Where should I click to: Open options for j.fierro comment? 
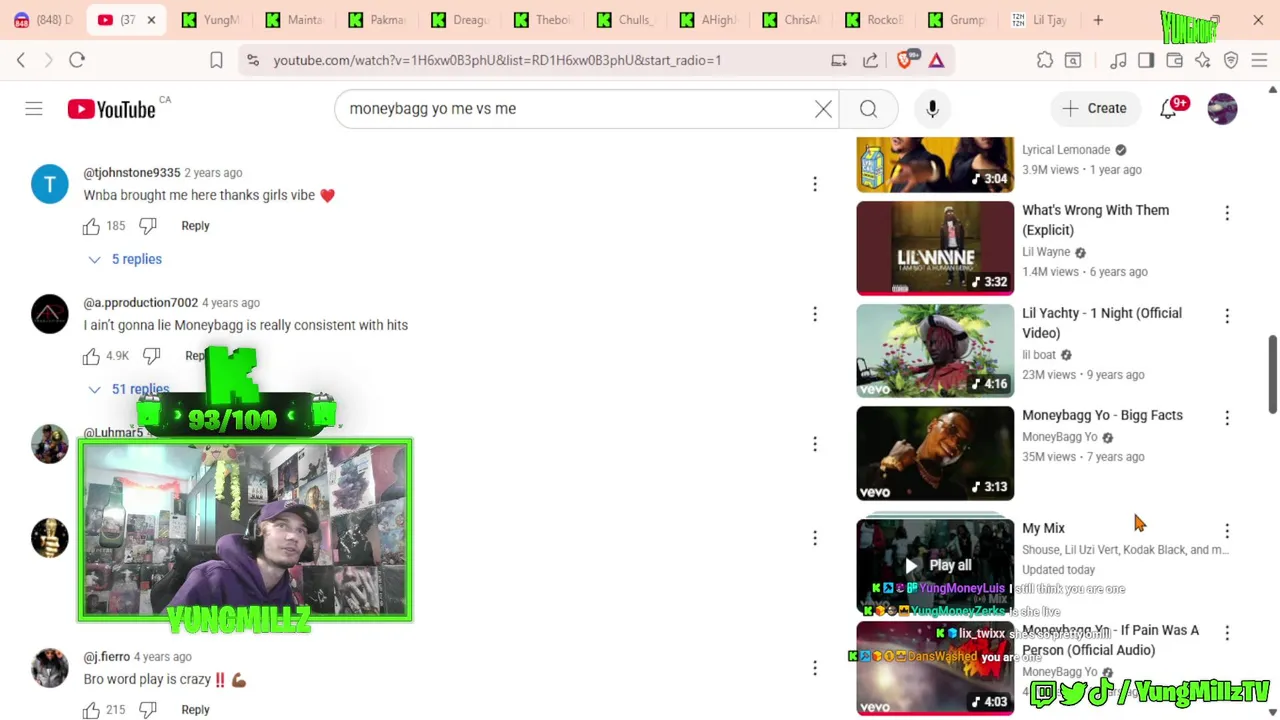(x=815, y=668)
